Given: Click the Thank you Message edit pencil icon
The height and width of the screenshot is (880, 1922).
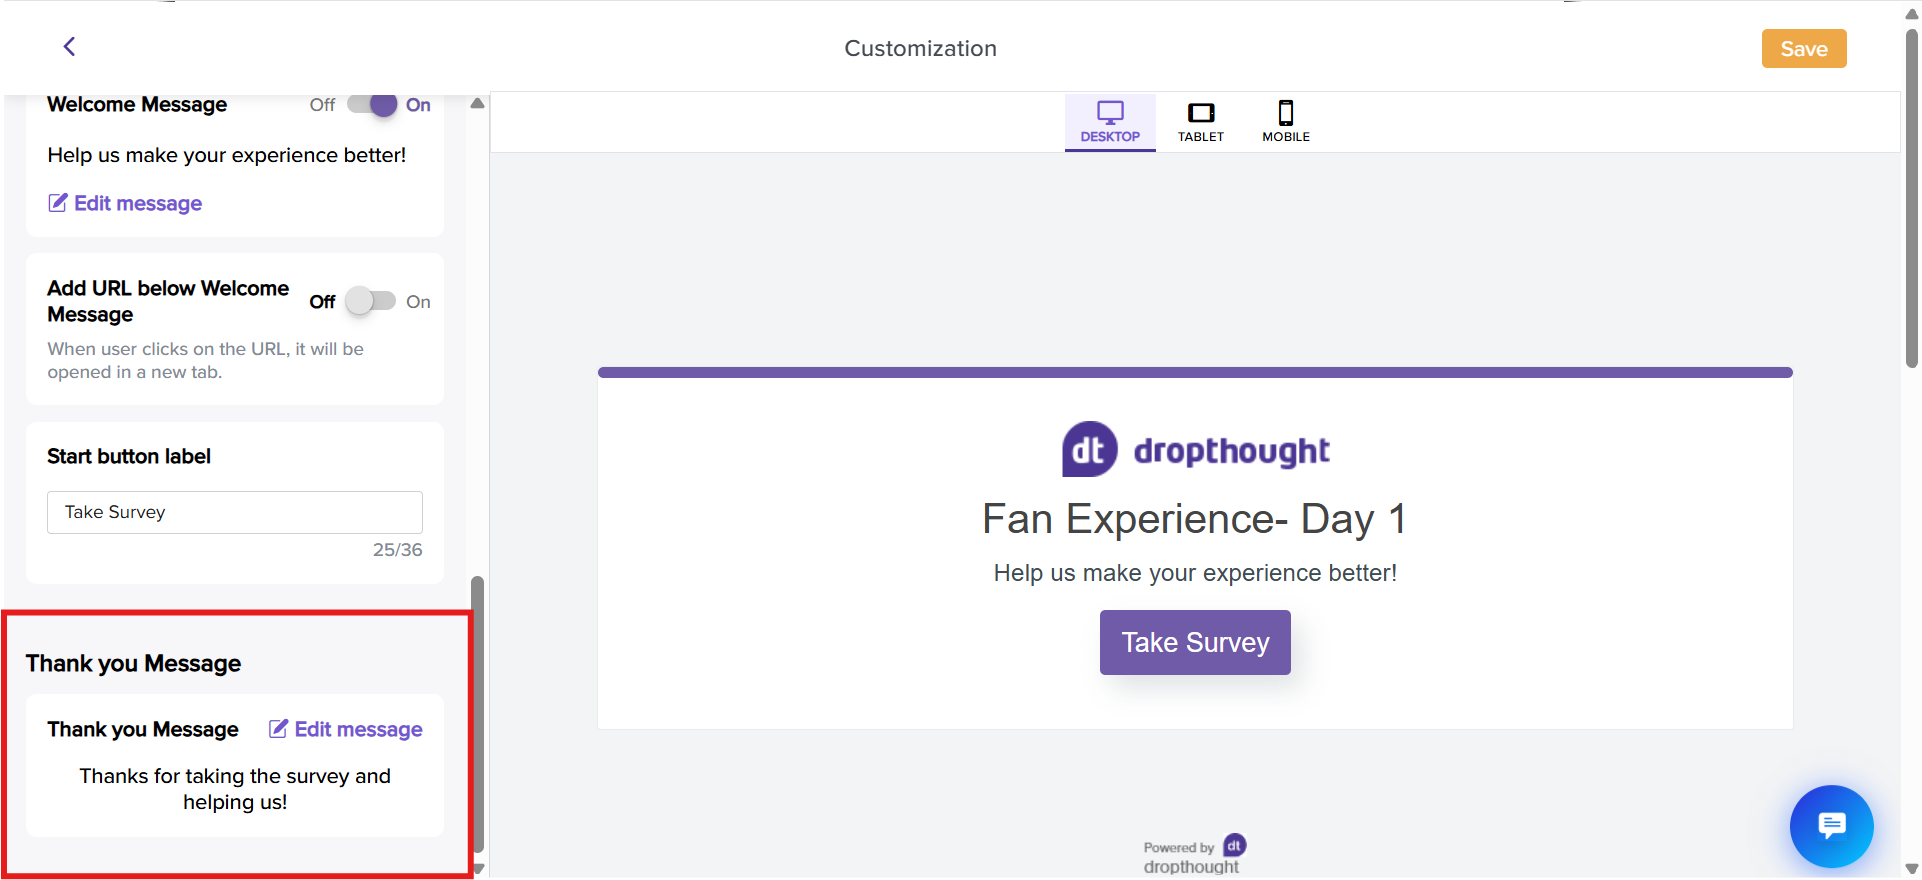Looking at the screenshot, I should pos(279,729).
